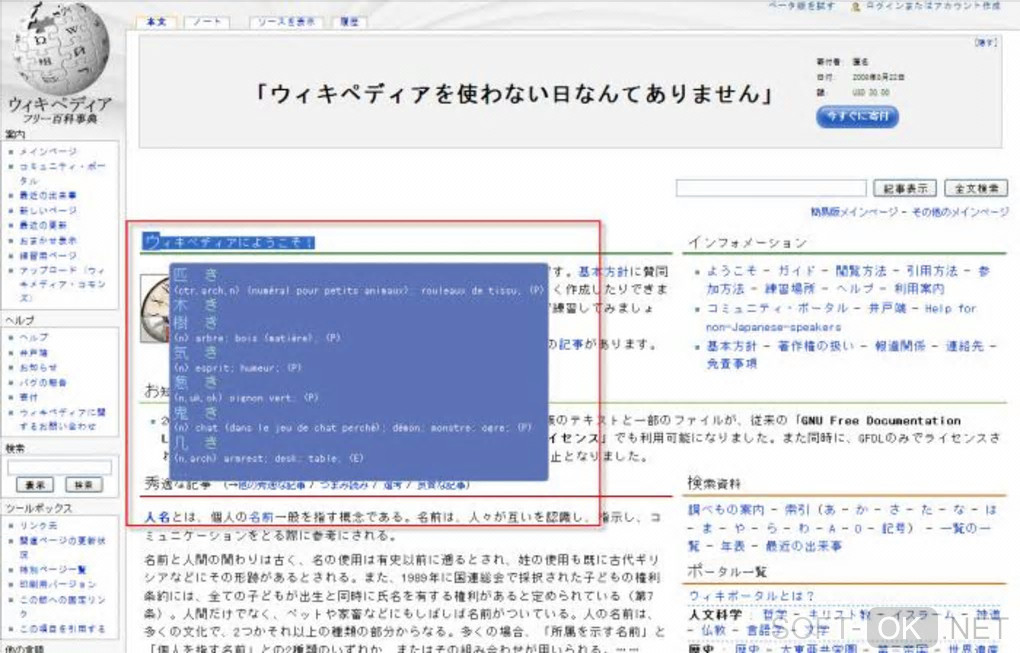Open the ソースを表示 view source tab

286,22
